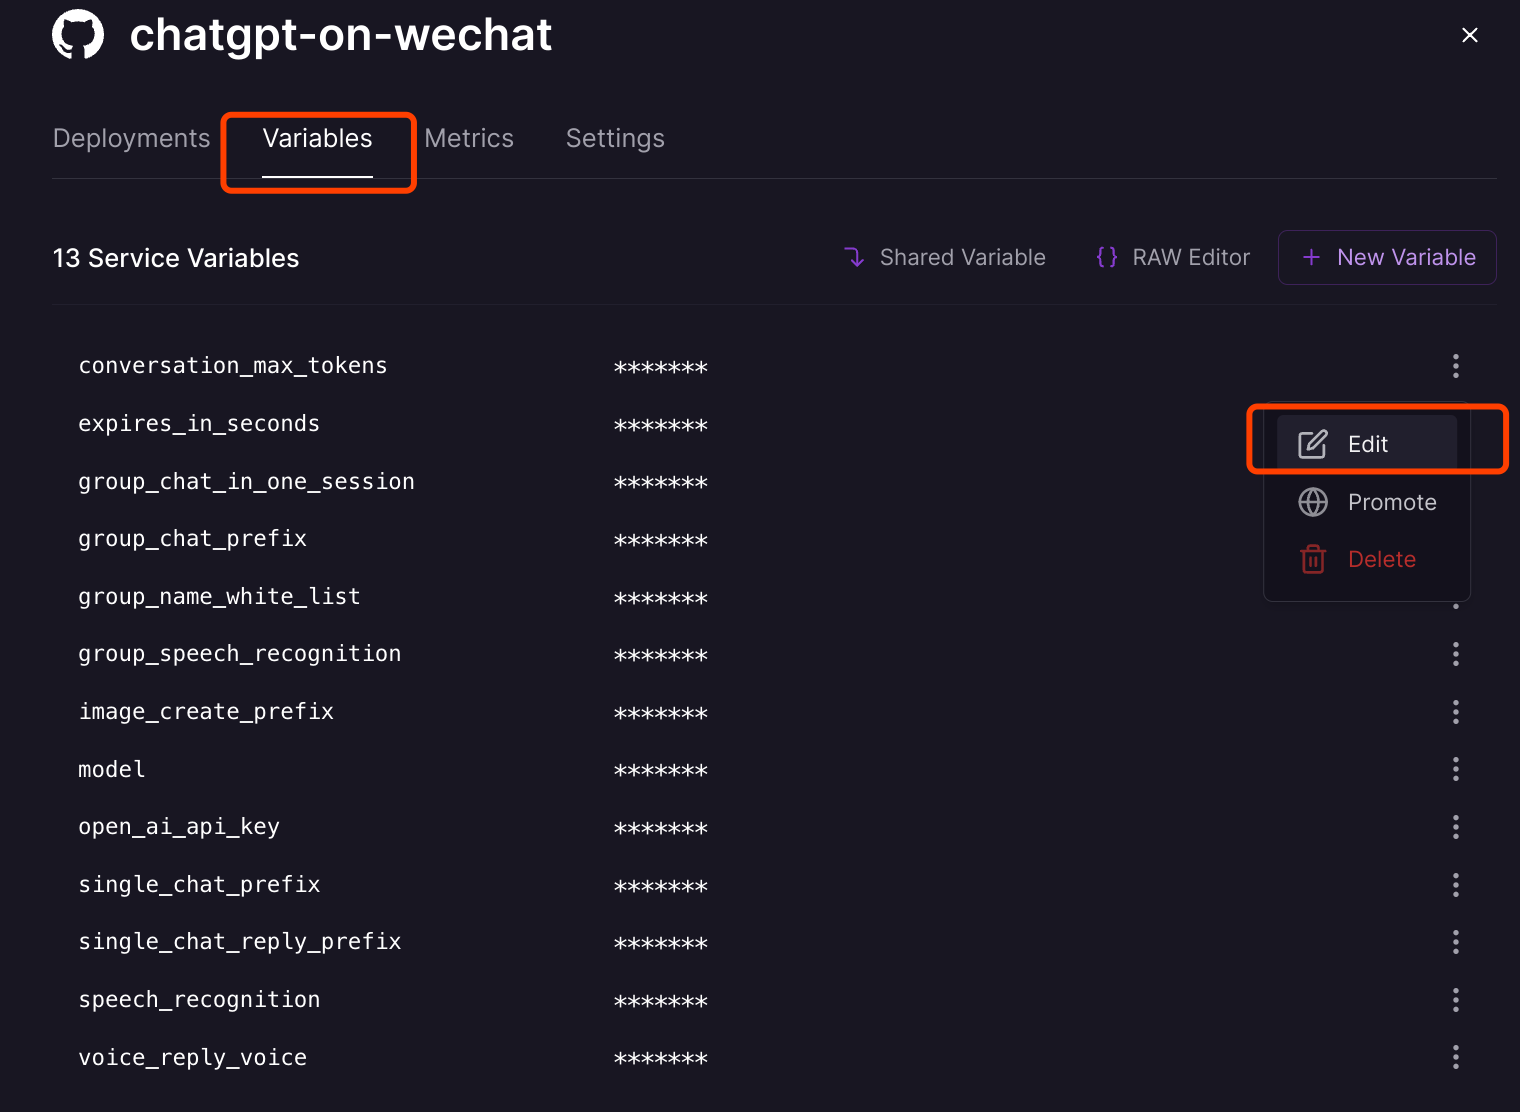Click the Shared Variable arrow icon
The height and width of the screenshot is (1112, 1520).
tap(854, 258)
